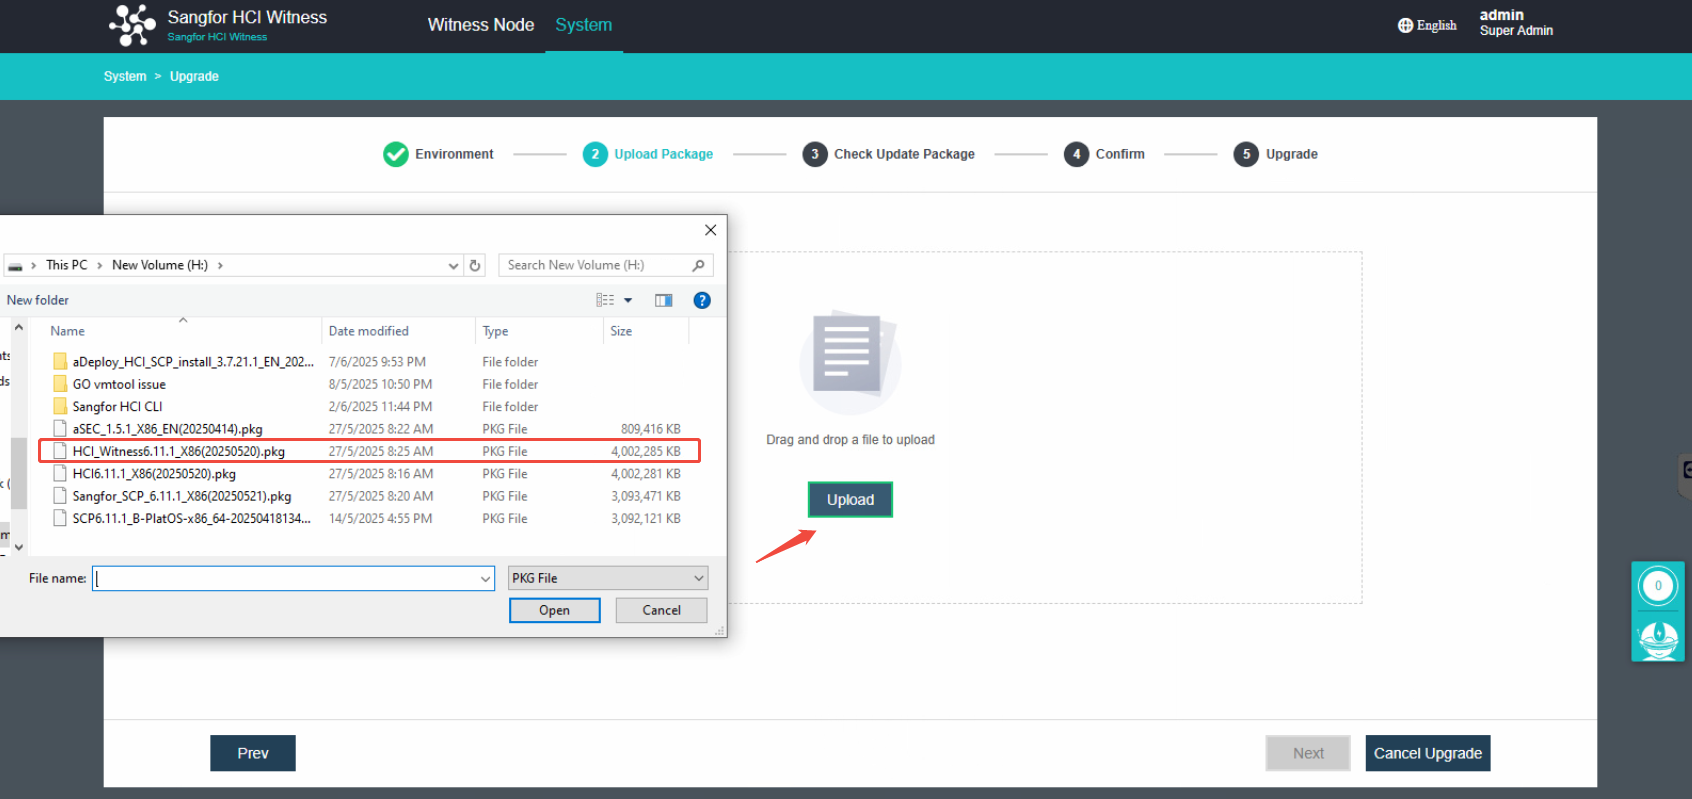
Task: Select the GO vmtool issue folder name
Action: point(119,384)
